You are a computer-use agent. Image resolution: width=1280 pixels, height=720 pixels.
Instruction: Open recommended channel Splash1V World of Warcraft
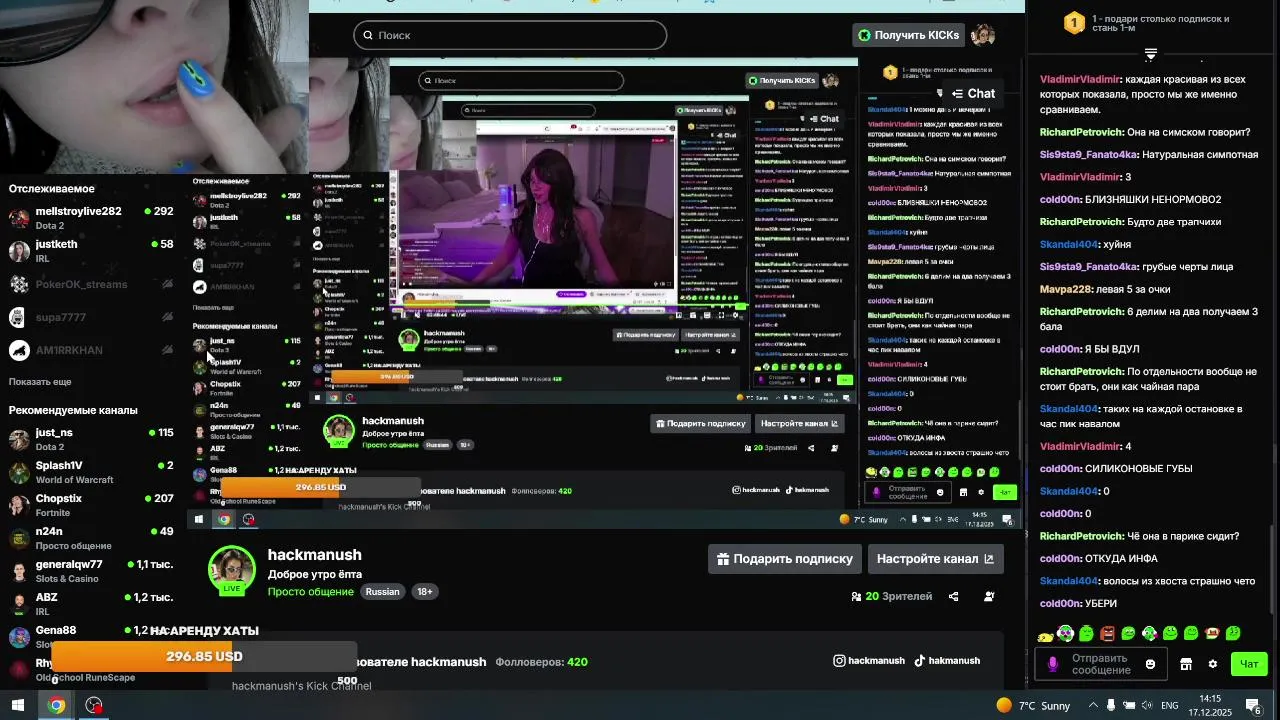click(91, 472)
